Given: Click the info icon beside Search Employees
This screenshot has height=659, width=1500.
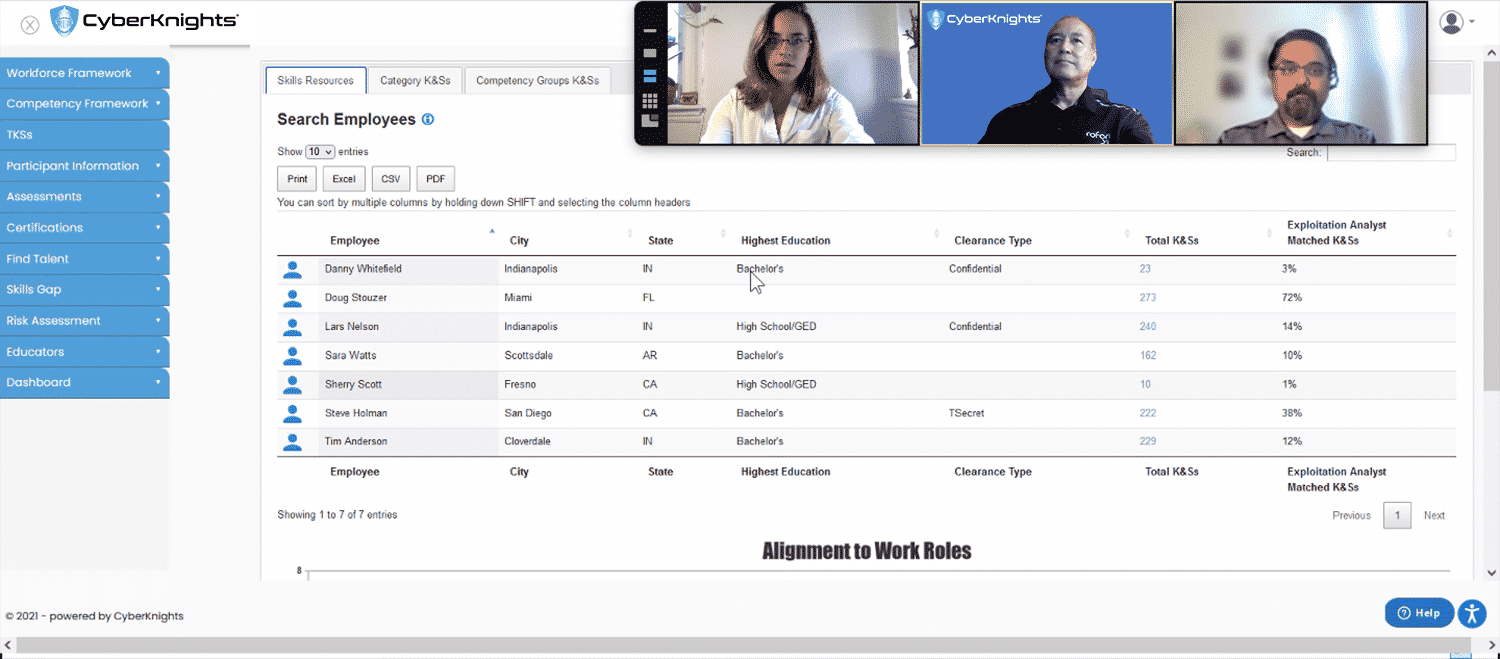Looking at the screenshot, I should coord(428,120).
